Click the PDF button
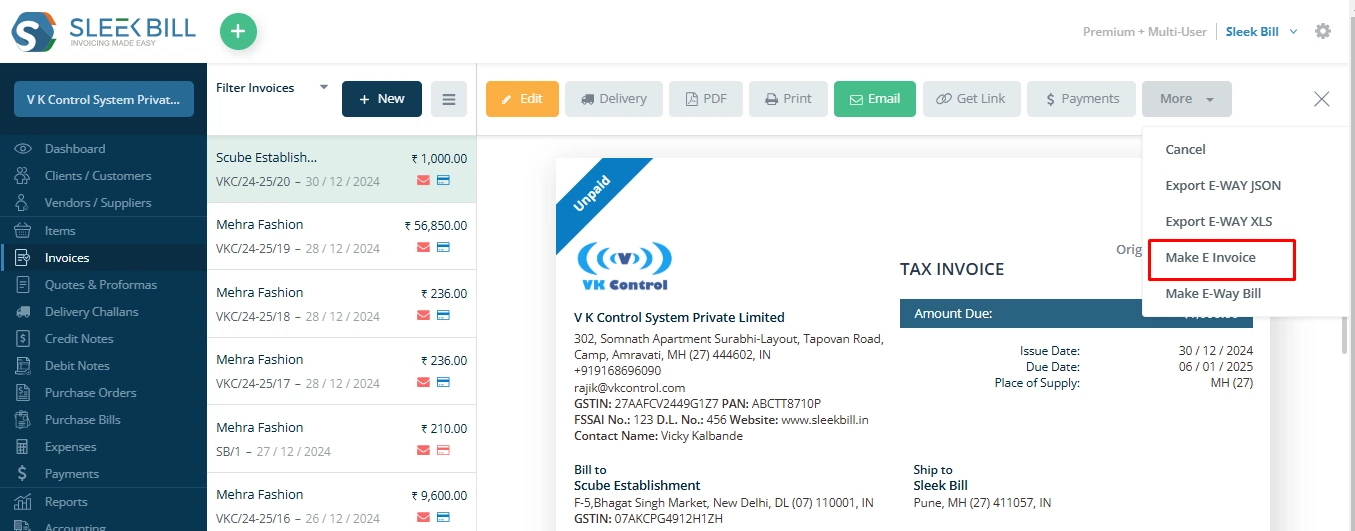The height and width of the screenshot is (531, 1355). click(x=706, y=99)
